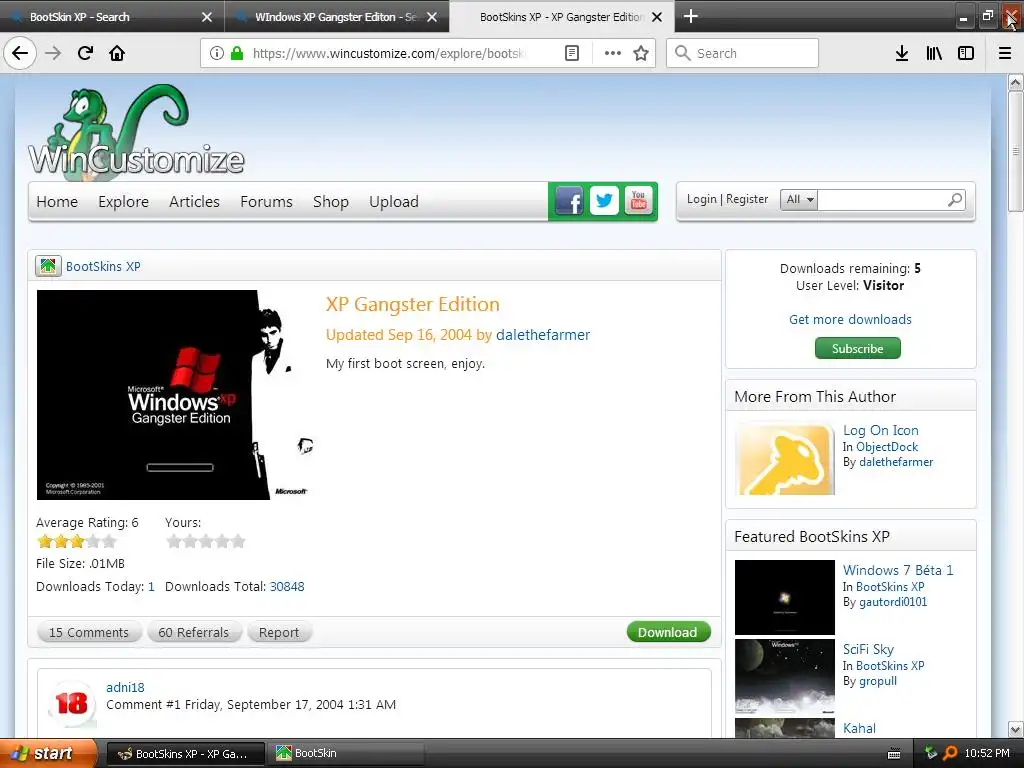Open the SciFi Sky link
The height and width of the screenshot is (768, 1024).
pyautogui.click(x=868, y=649)
